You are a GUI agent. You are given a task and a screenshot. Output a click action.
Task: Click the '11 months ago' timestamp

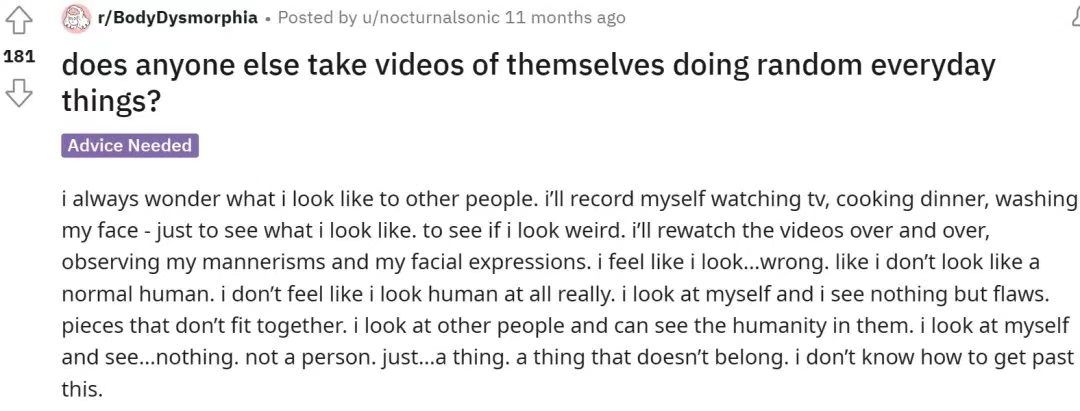point(565,18)
